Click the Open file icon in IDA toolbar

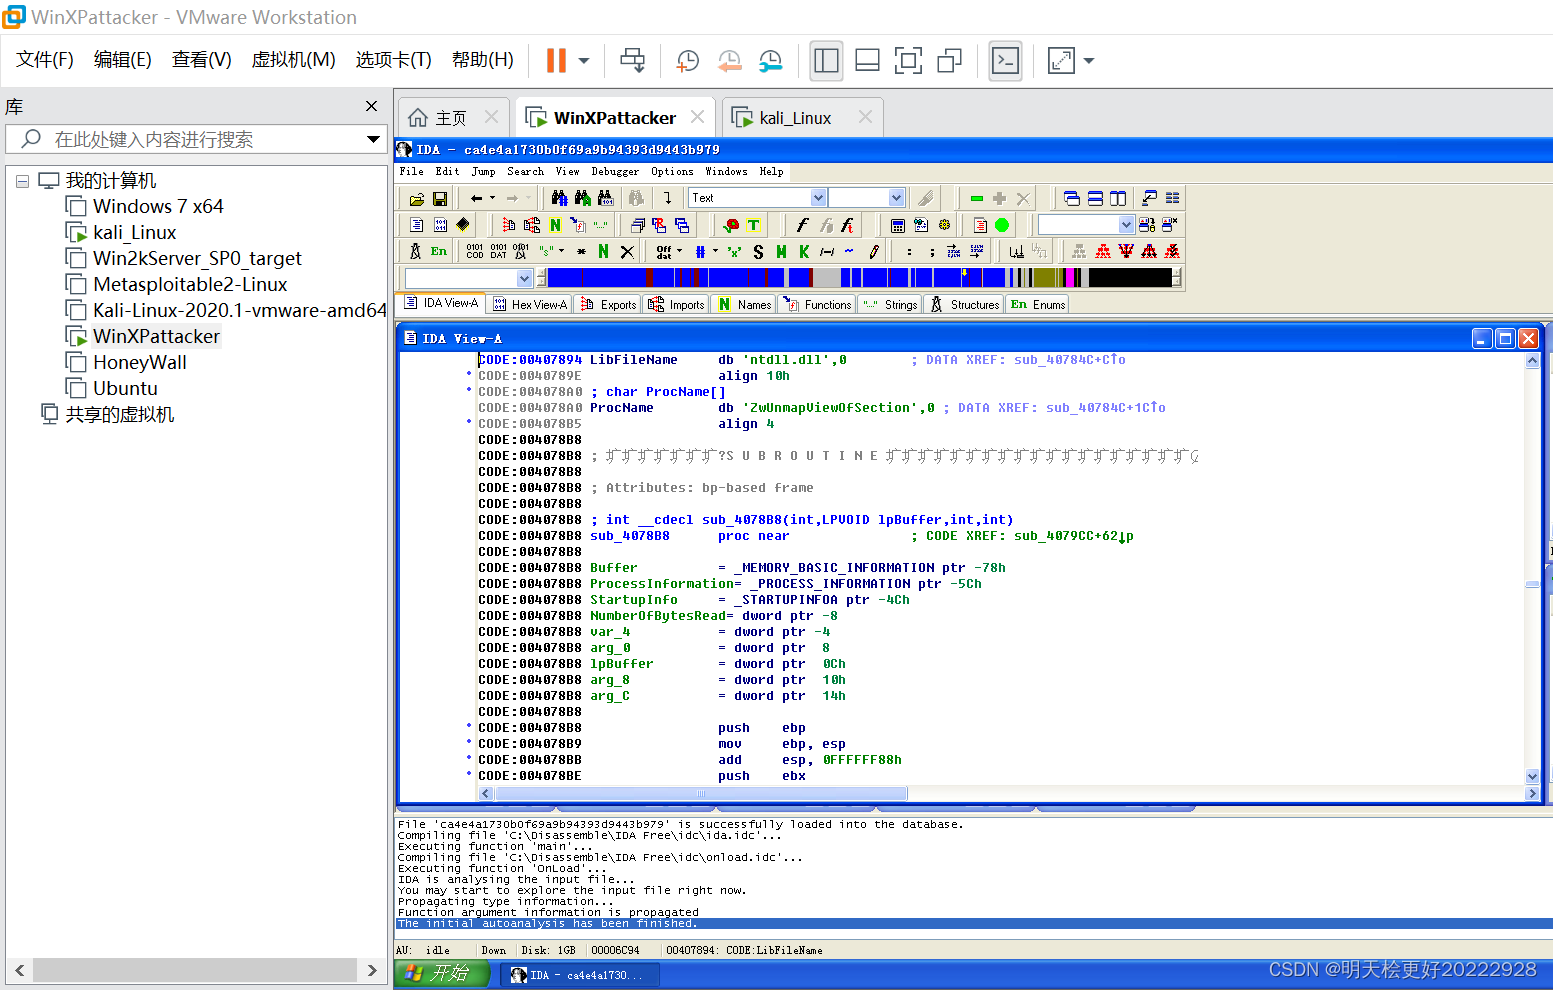(x=417, y=198)
